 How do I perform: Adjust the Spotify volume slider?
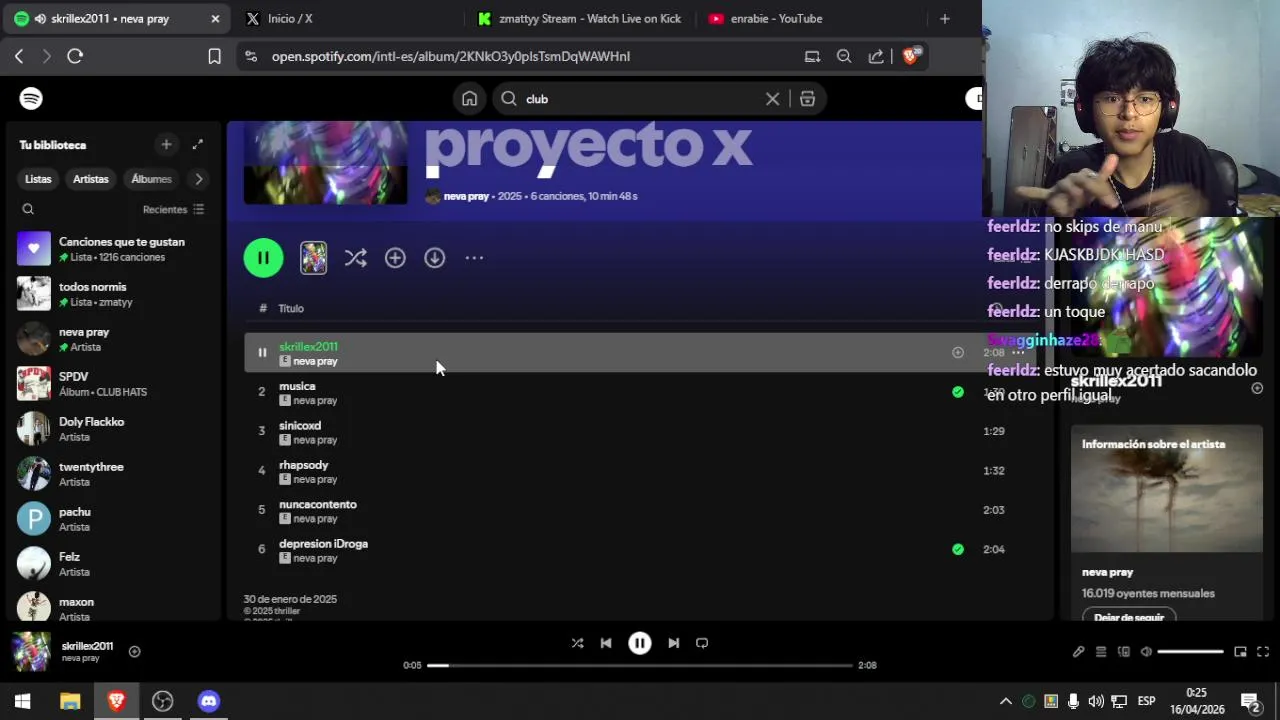1190,652
